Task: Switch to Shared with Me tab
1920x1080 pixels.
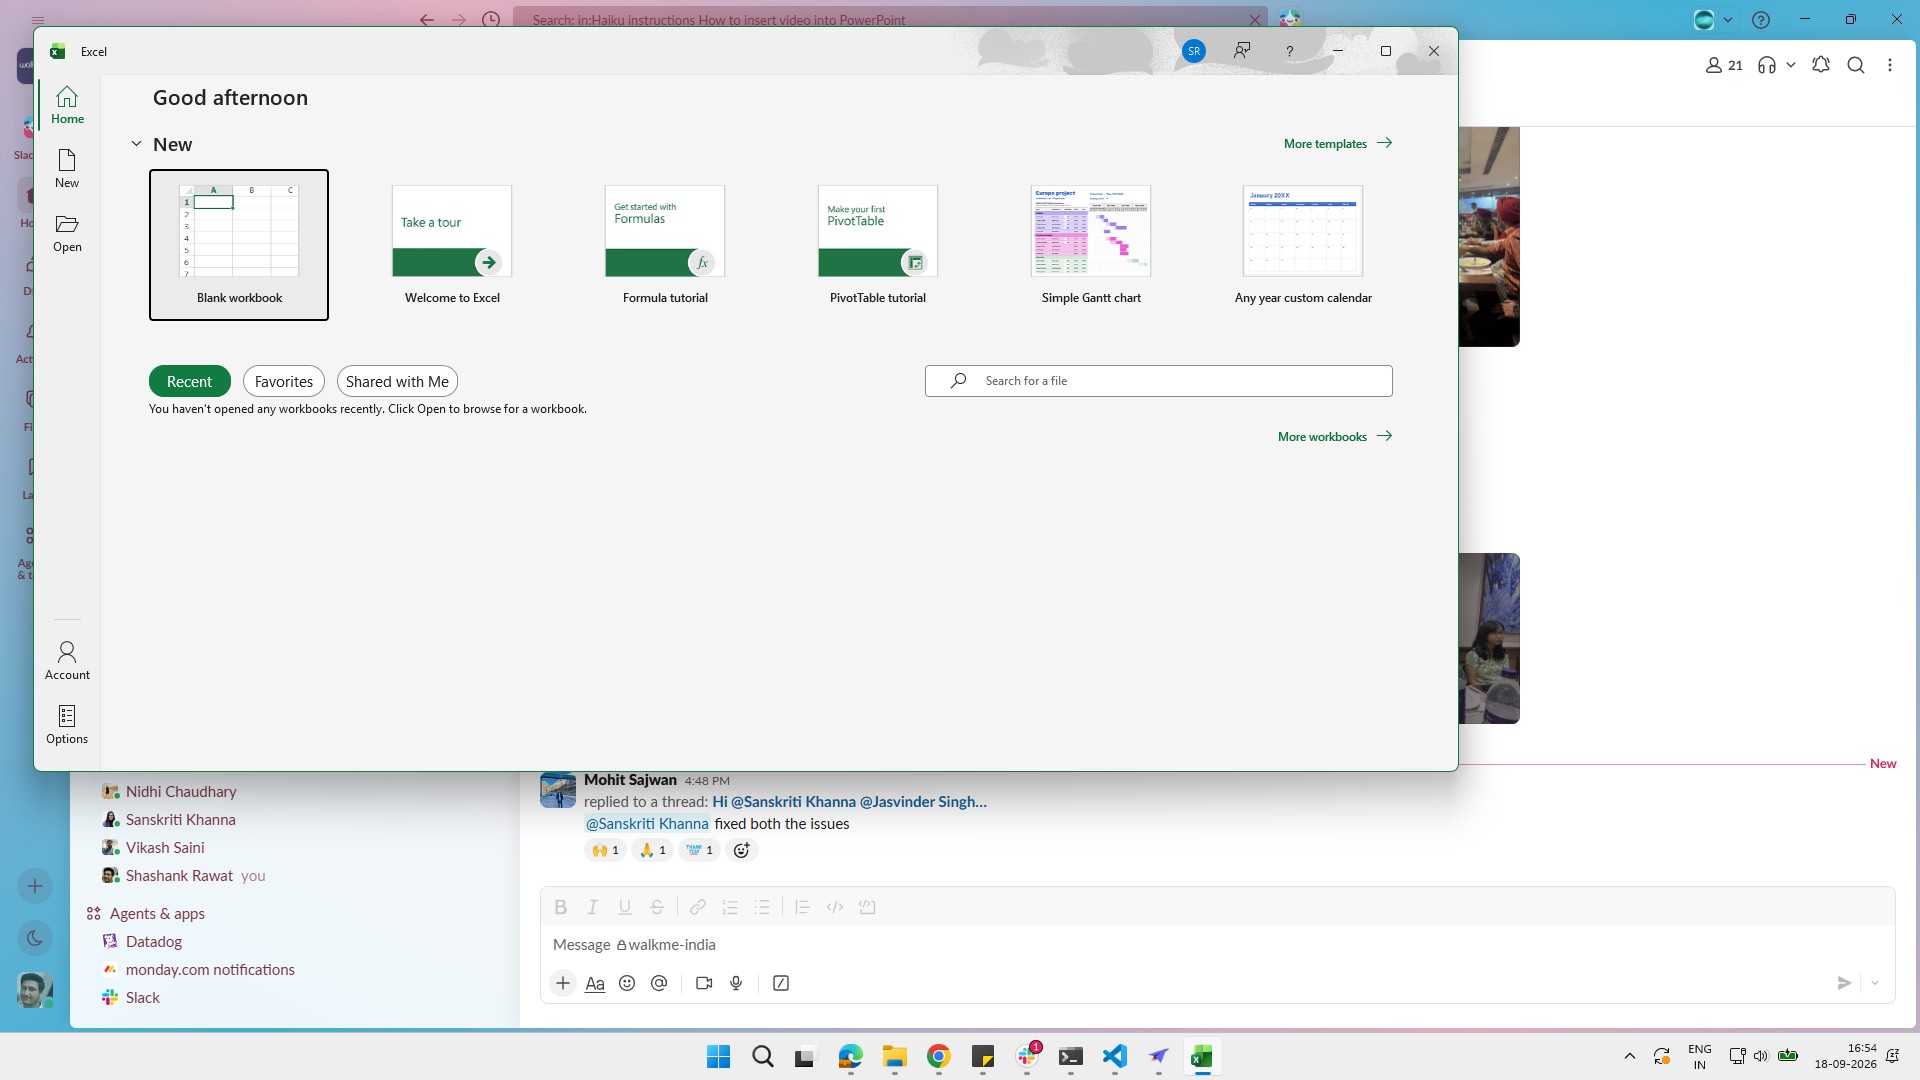Action: pos(397,381)
